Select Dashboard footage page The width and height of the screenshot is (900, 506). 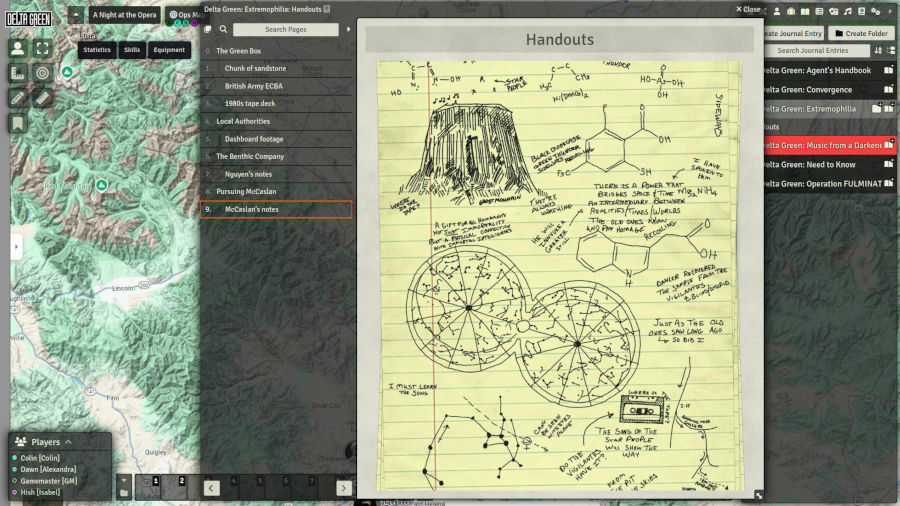point(276,139)
